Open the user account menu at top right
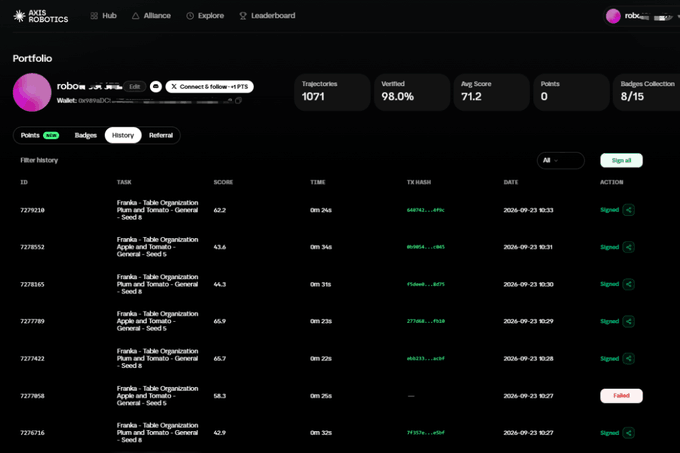This screenshot has width=680, height=453. point(644,16)
